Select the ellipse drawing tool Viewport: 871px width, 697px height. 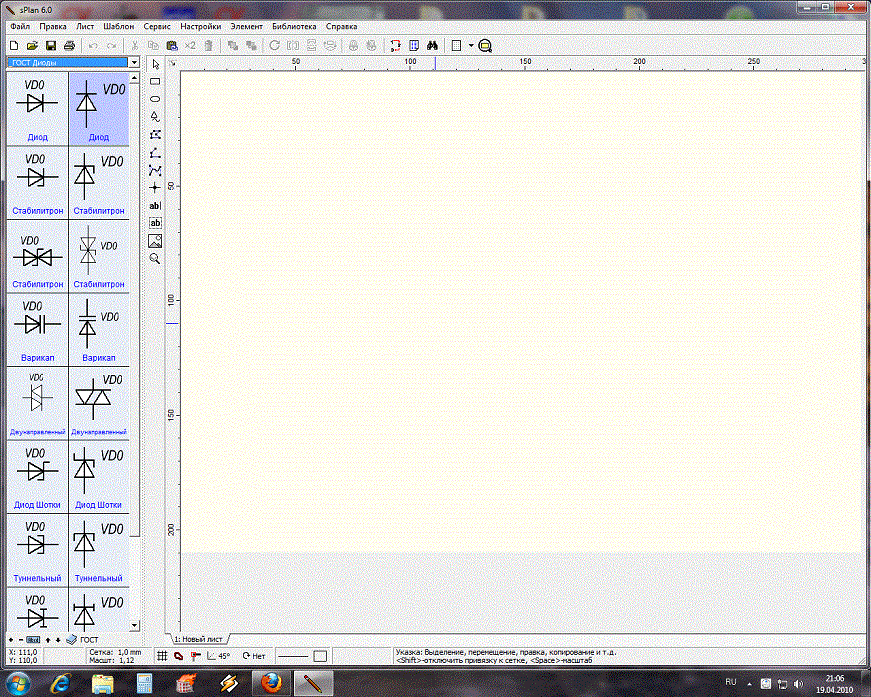coord(155,99)
